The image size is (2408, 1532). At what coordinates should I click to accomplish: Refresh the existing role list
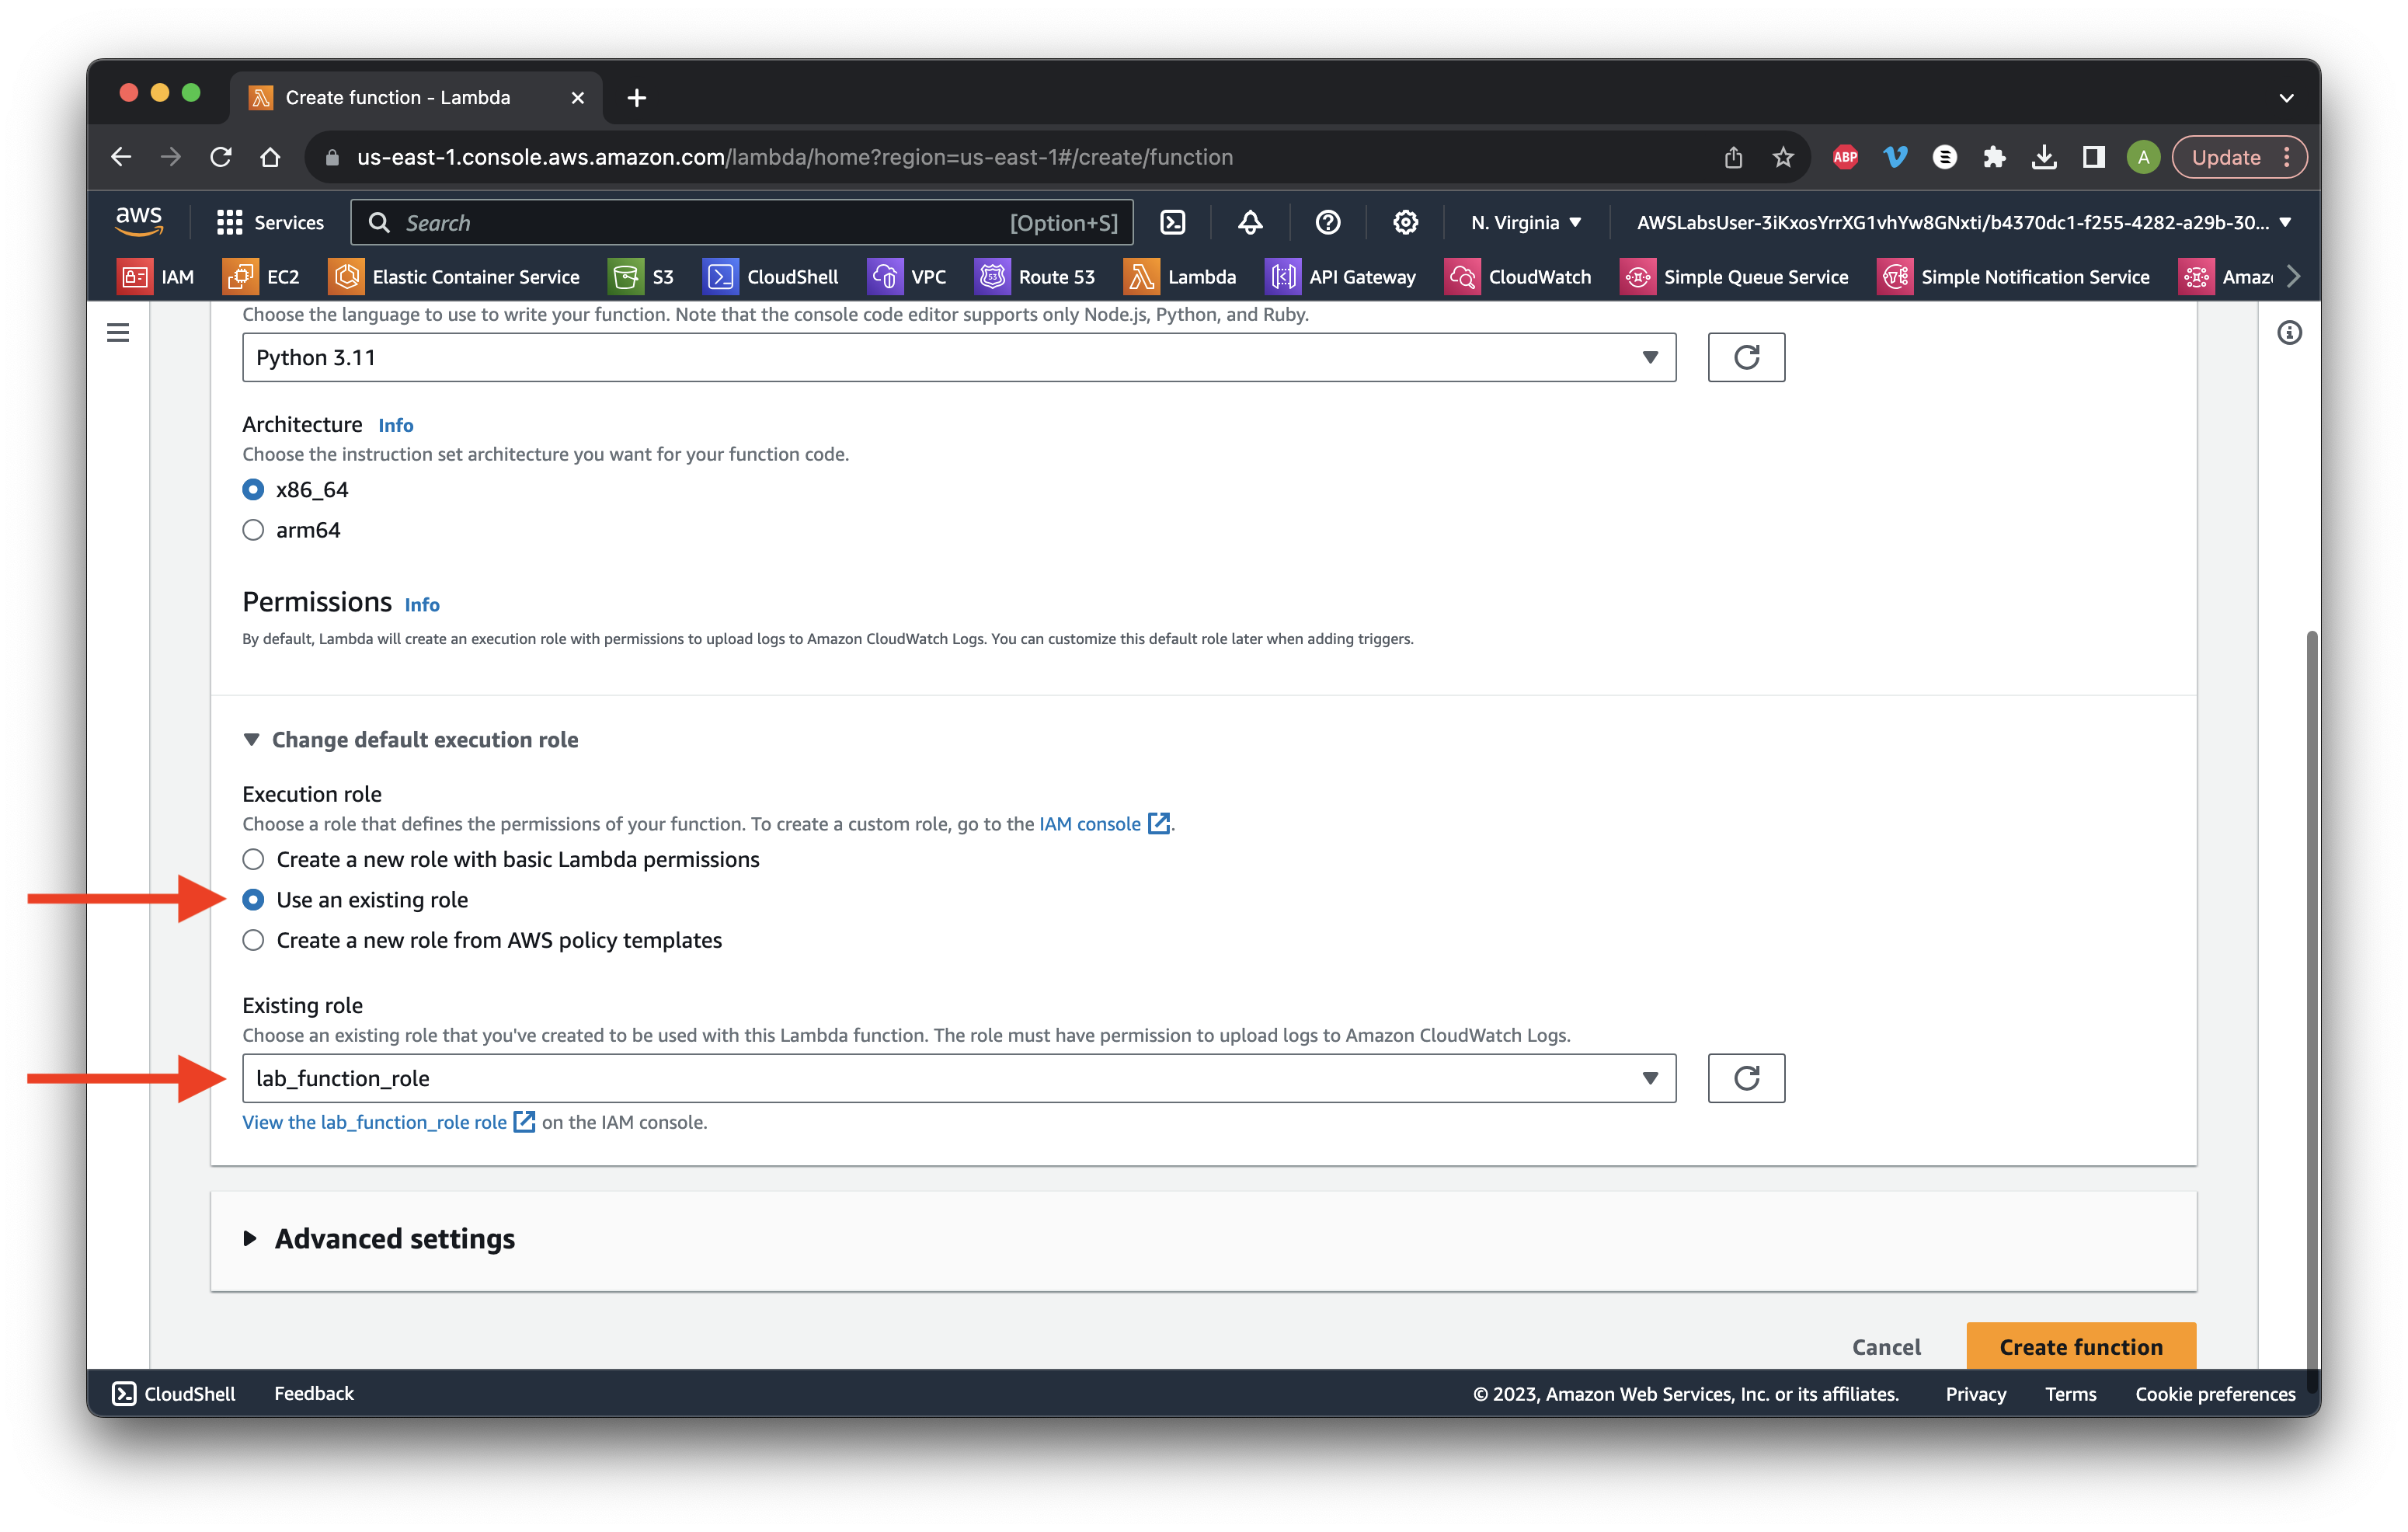point(1746,1078)
